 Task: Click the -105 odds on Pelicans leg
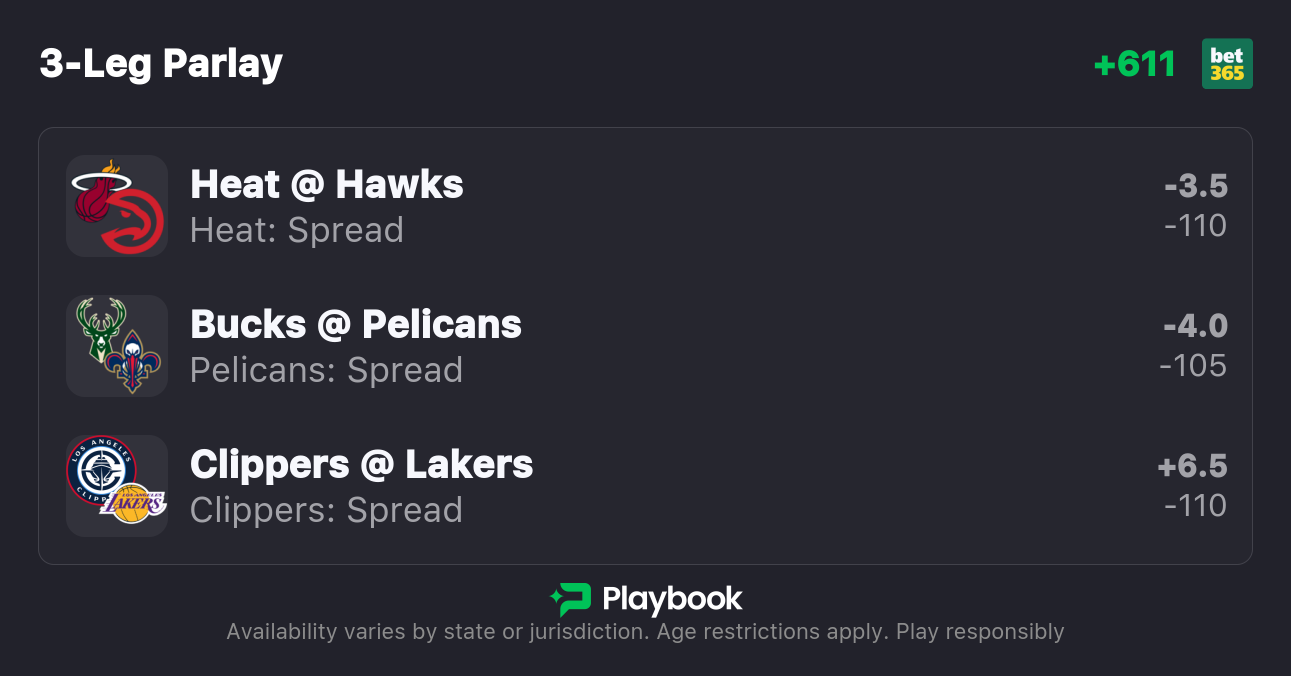1193,366
